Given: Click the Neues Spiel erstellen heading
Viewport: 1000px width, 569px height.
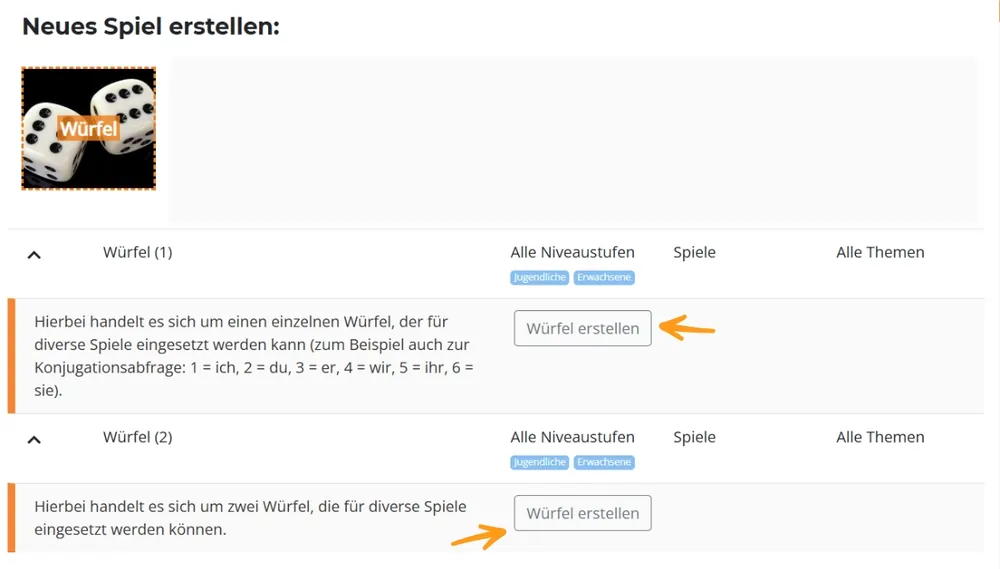Looking at the screenshot, I should pos(151,27).
